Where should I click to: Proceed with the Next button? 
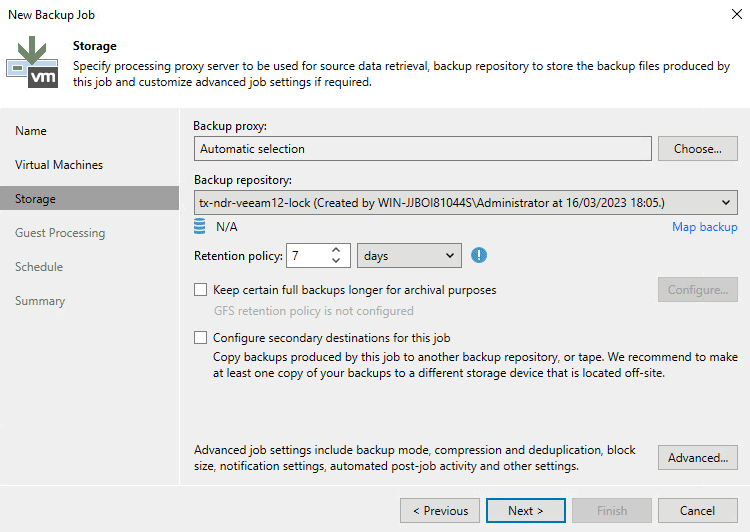[526, 511]
